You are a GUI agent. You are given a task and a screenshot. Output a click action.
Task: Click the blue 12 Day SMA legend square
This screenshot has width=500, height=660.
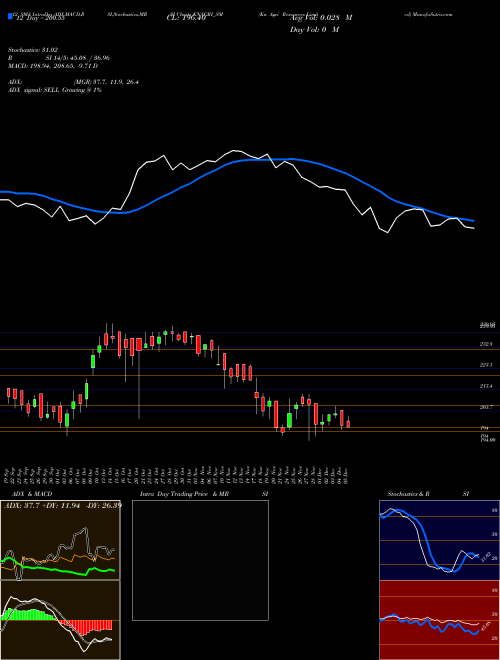pyautogui.click(x=10, y=17)
